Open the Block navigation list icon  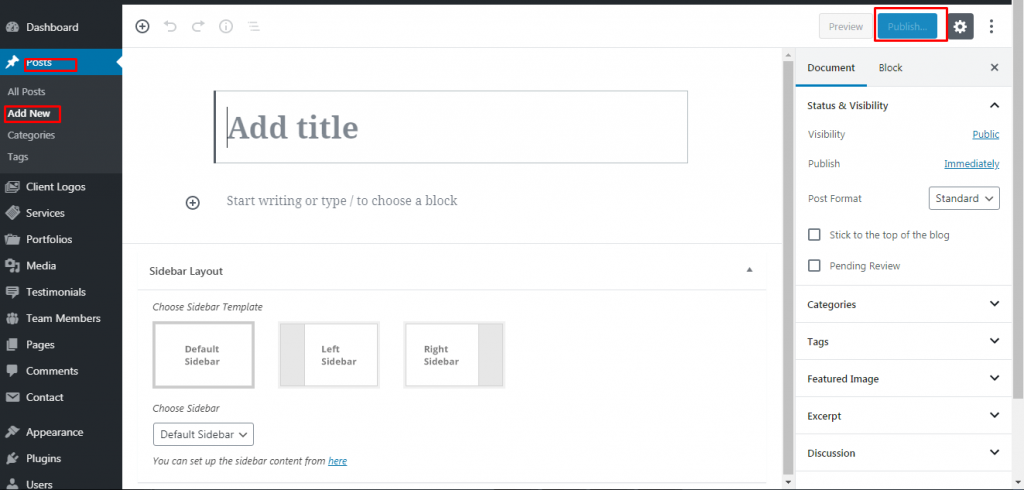click(253, 26)
